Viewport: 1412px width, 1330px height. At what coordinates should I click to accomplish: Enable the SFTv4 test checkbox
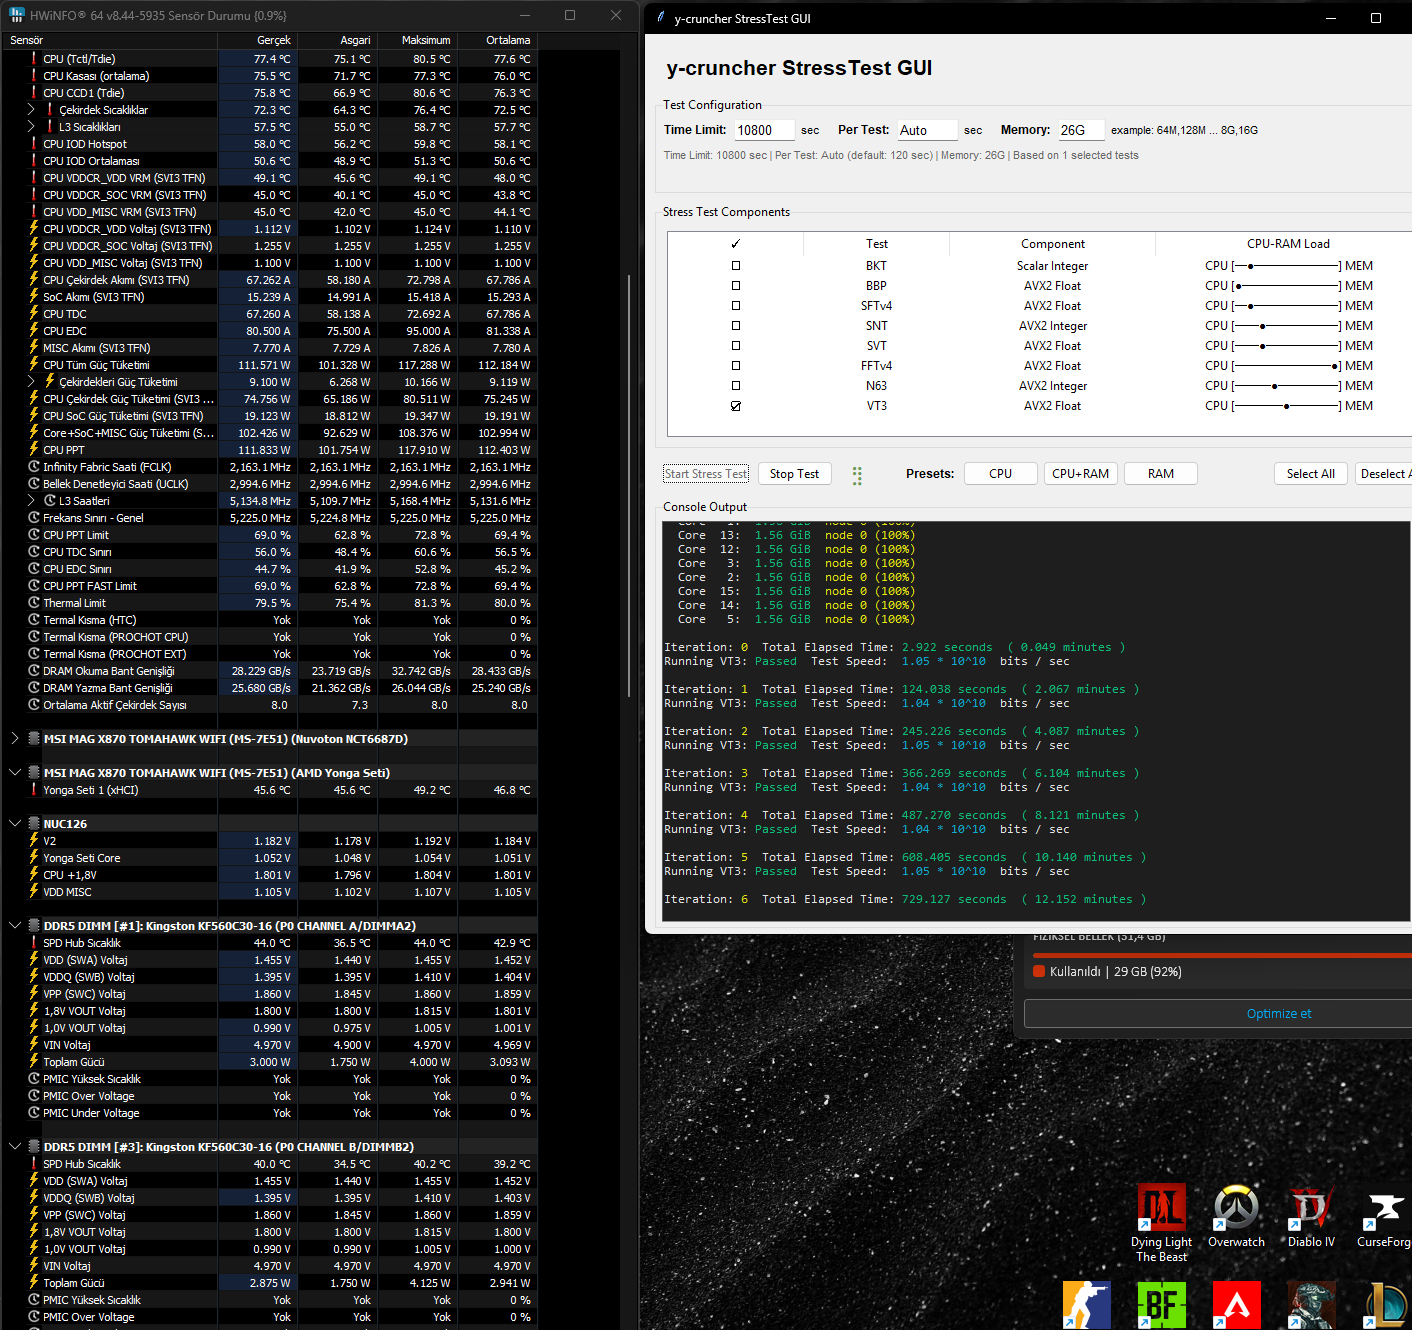[736, 306]
